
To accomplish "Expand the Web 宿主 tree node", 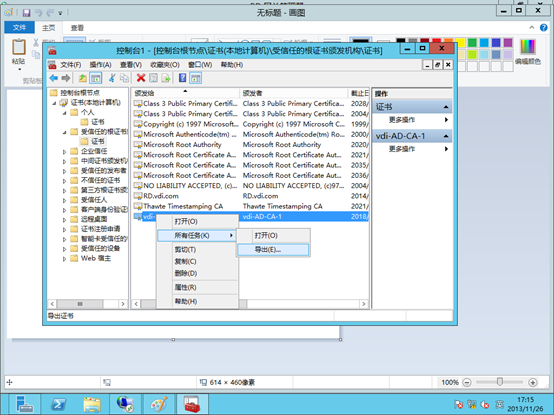I will [x=64, y=259].
